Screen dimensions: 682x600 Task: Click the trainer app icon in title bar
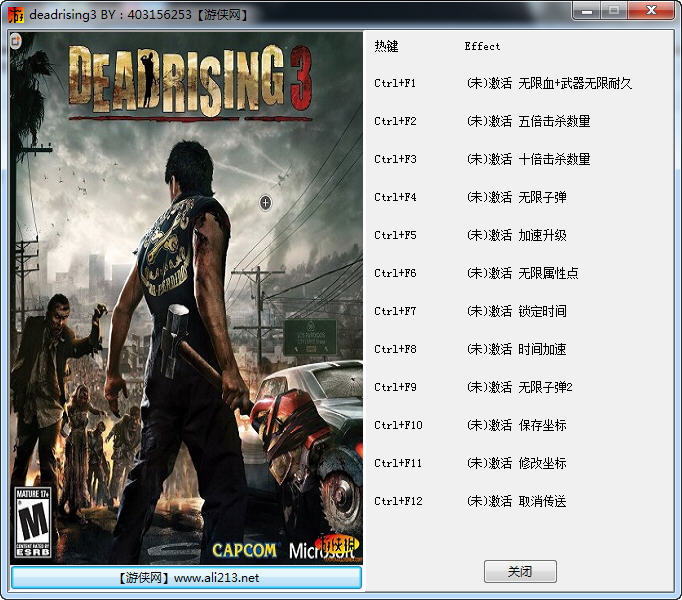click(16, 15)
